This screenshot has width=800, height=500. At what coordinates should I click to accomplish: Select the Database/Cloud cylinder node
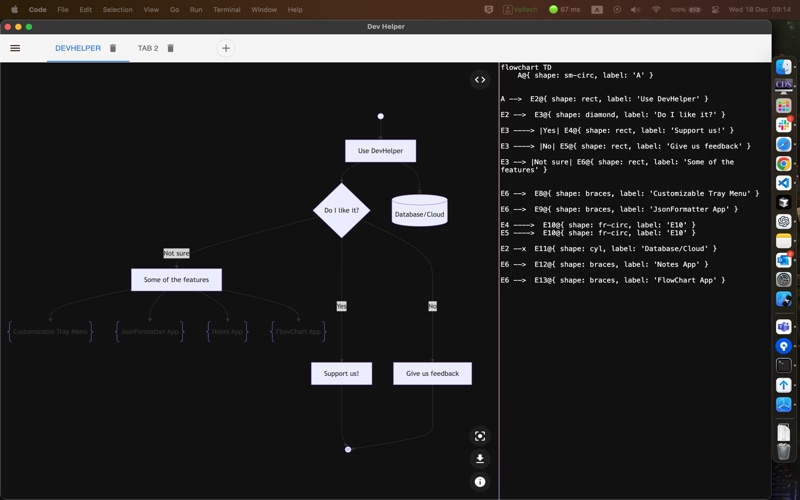[x=419, y=210]
